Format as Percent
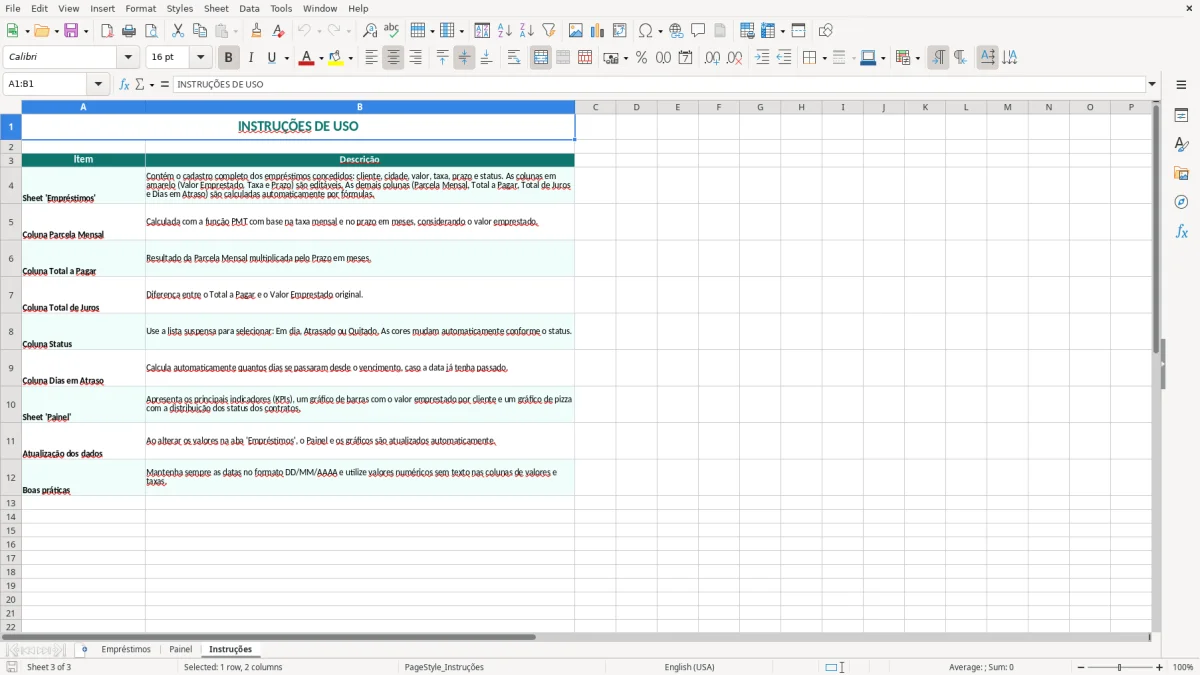 coord(641,58)
